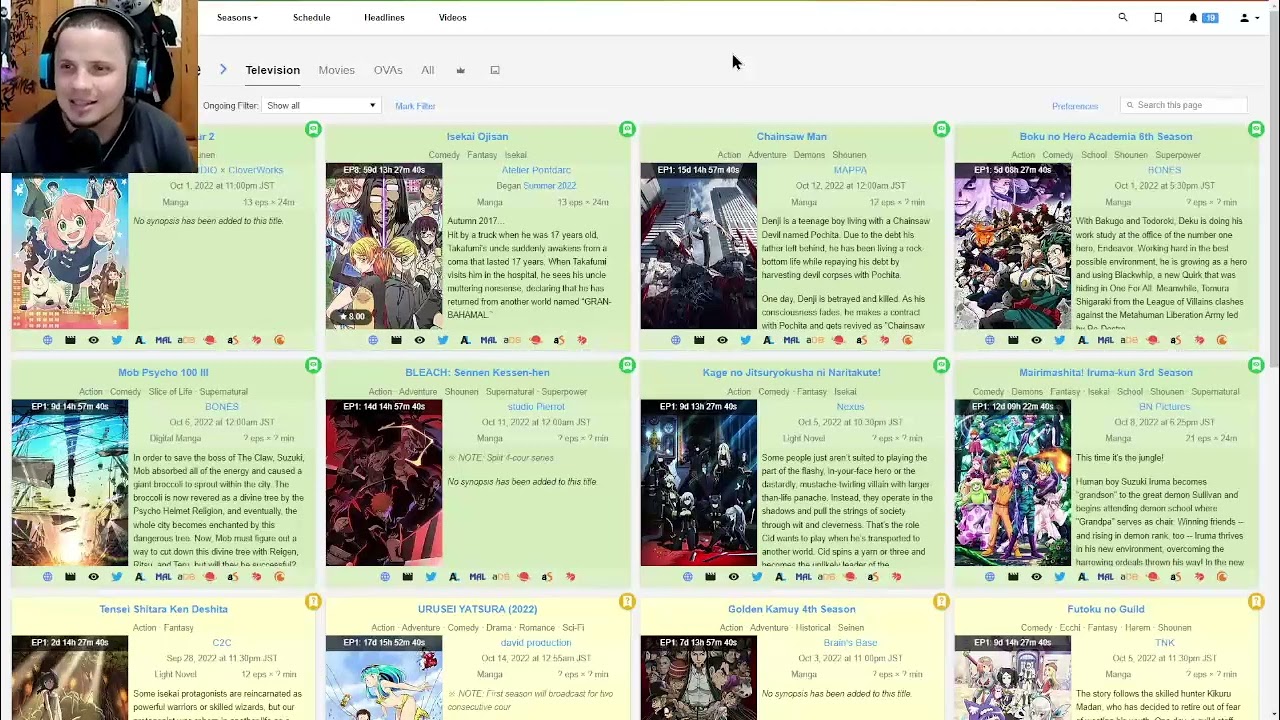Click Kage no Jitsuryokusha eye icon

(x=733, y=576)
